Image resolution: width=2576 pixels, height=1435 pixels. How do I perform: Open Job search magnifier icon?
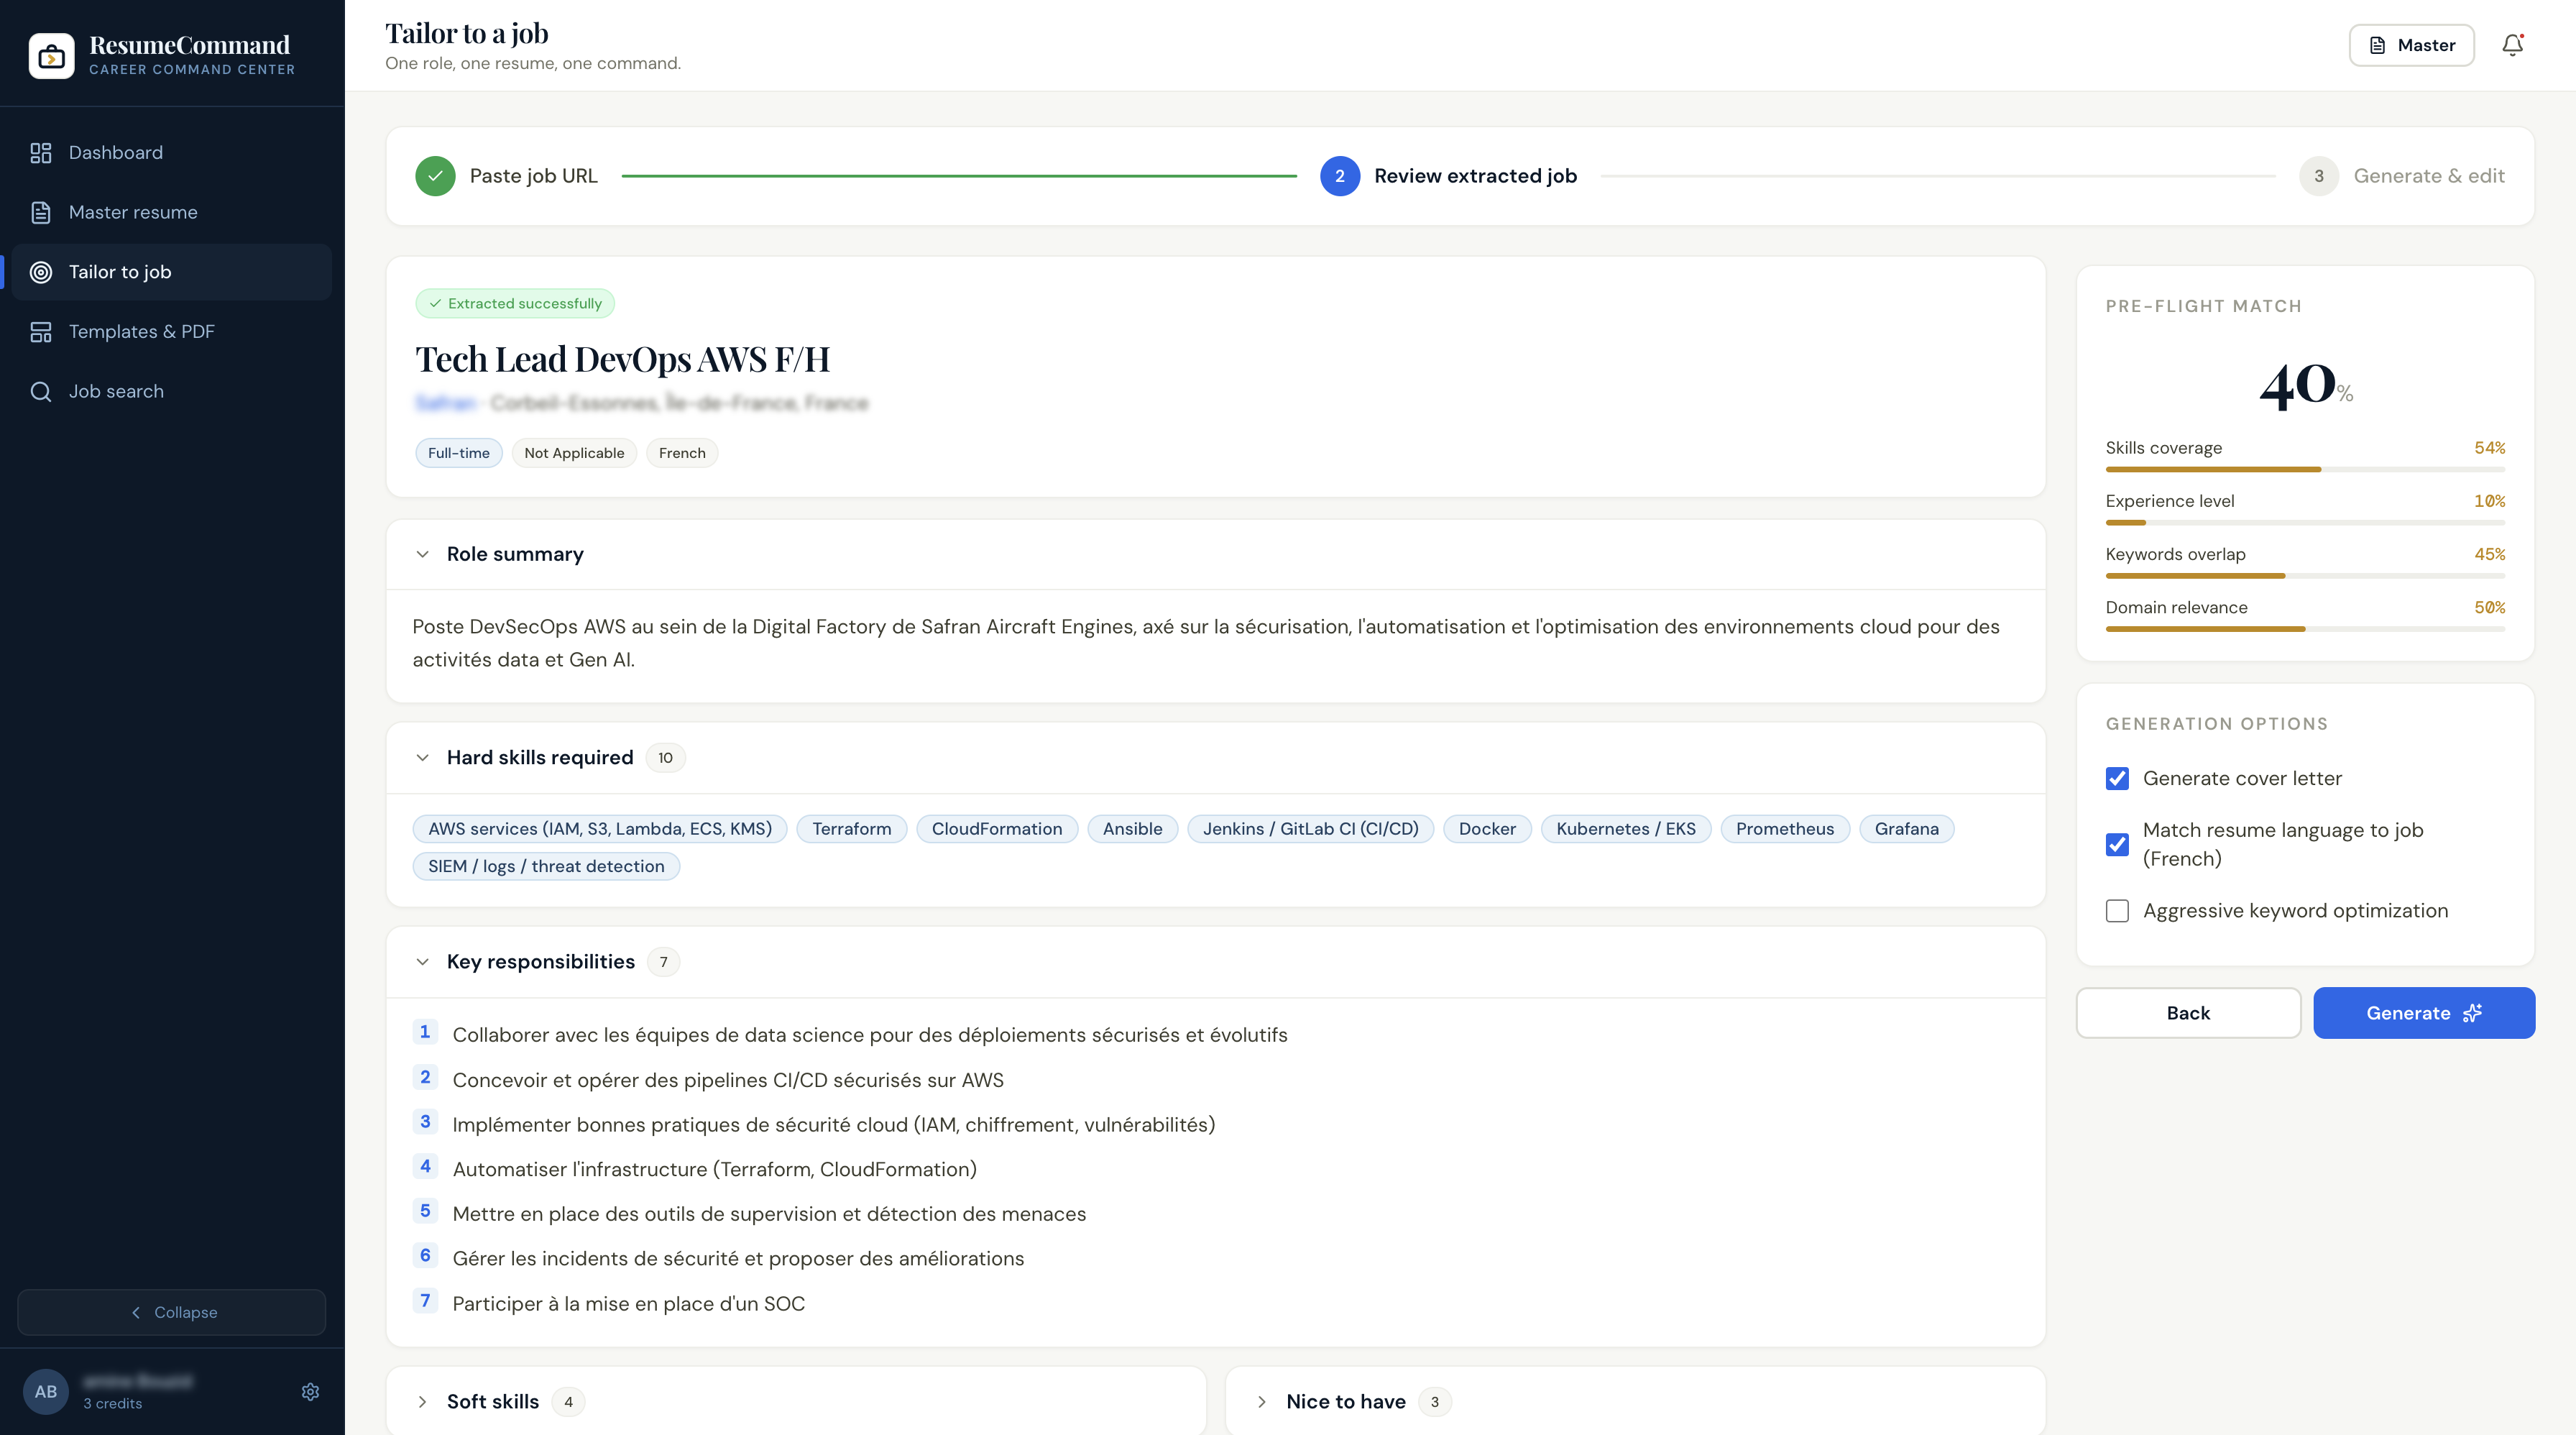click(41, 391)
